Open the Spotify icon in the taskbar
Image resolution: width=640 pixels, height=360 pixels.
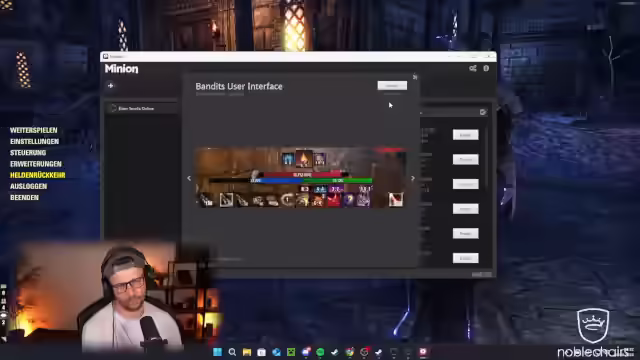(x=320, y=352)
